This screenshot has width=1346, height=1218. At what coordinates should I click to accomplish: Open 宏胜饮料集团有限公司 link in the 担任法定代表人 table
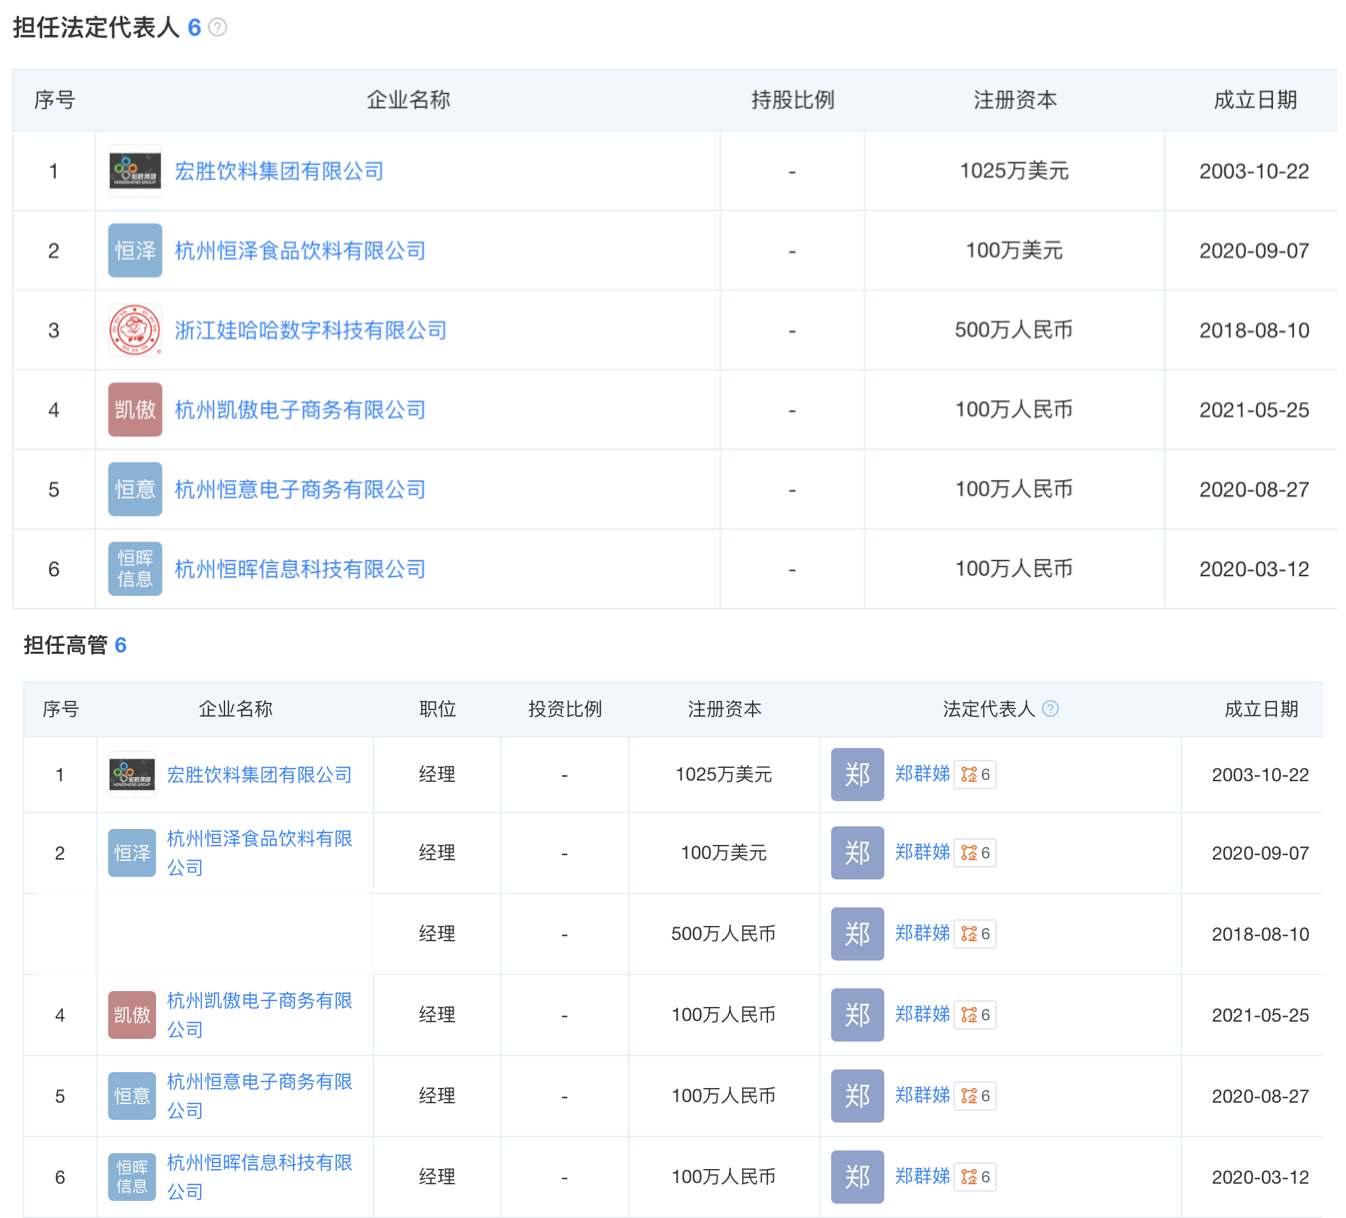click(279, 171)
